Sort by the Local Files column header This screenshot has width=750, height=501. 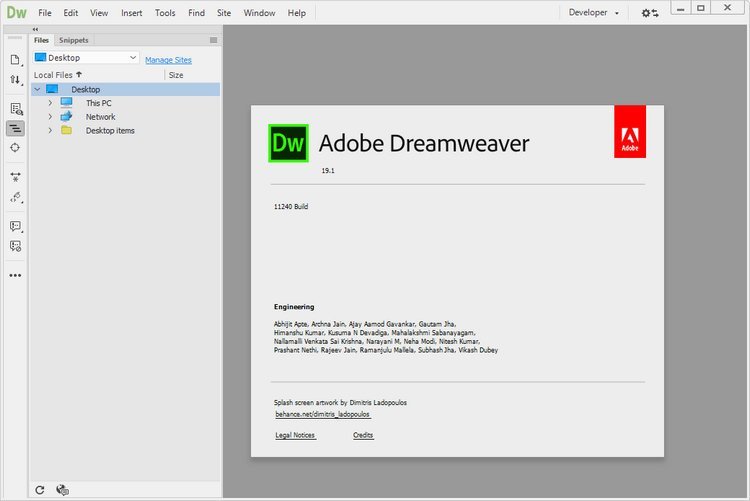58,75
